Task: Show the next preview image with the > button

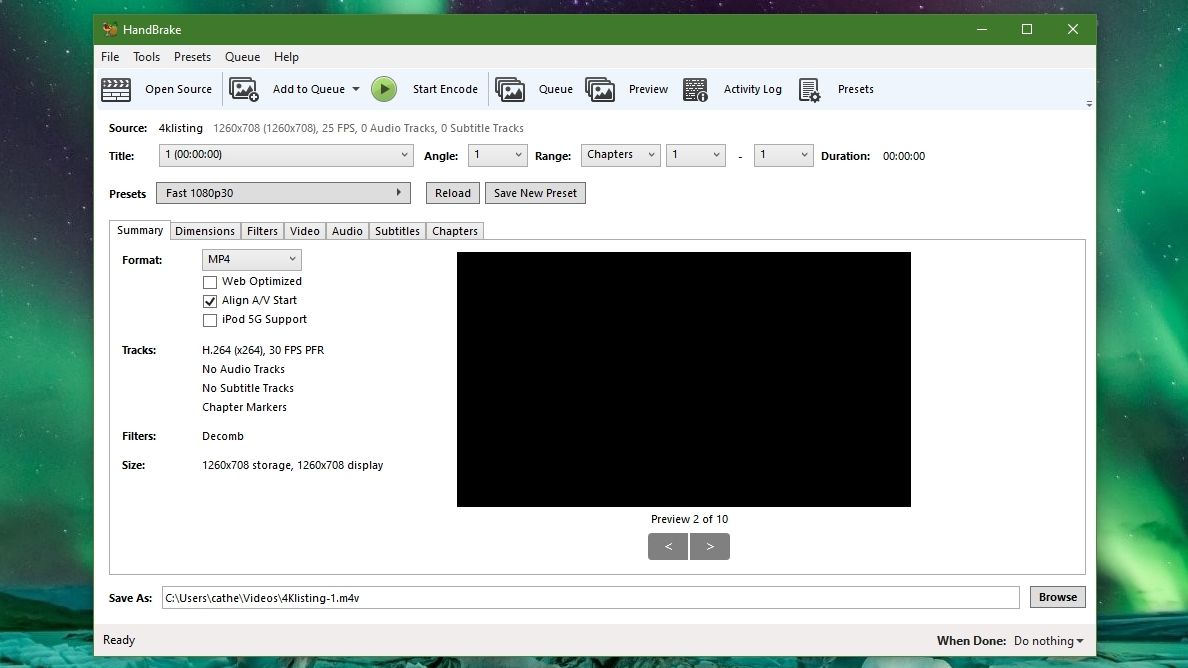Action: pos(710,546)
